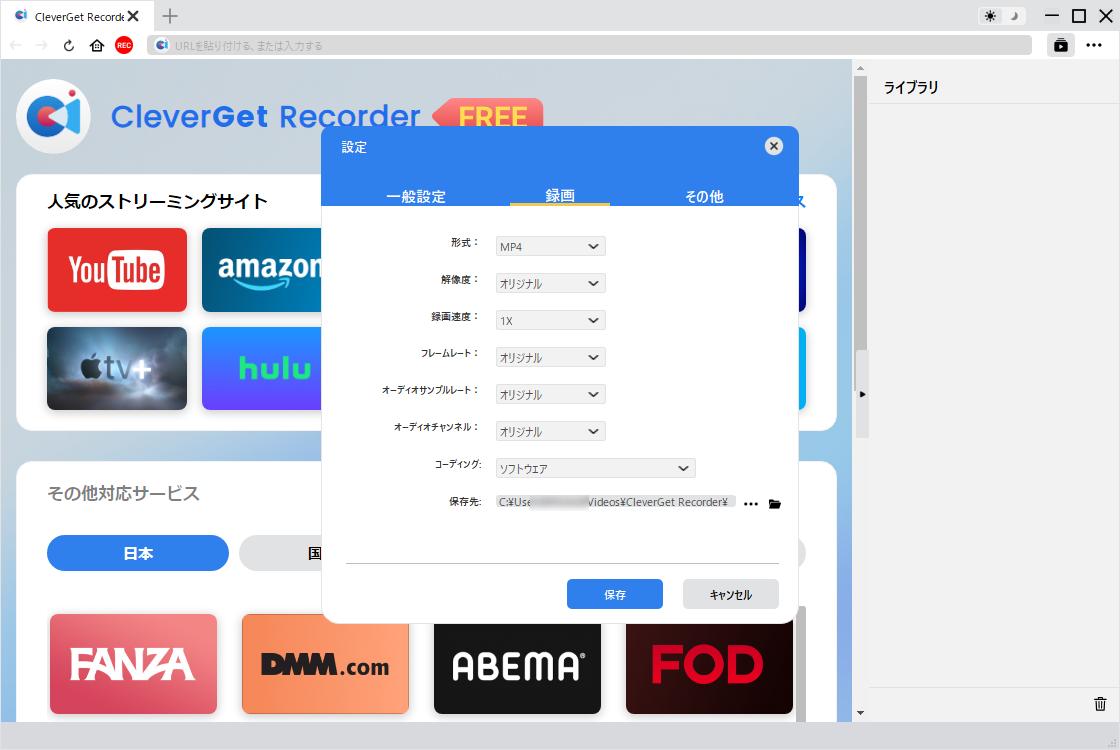This screenshot has width=1120, height=750.
Task: Expand the 解像度 dropdown
Action: point(551,284)
